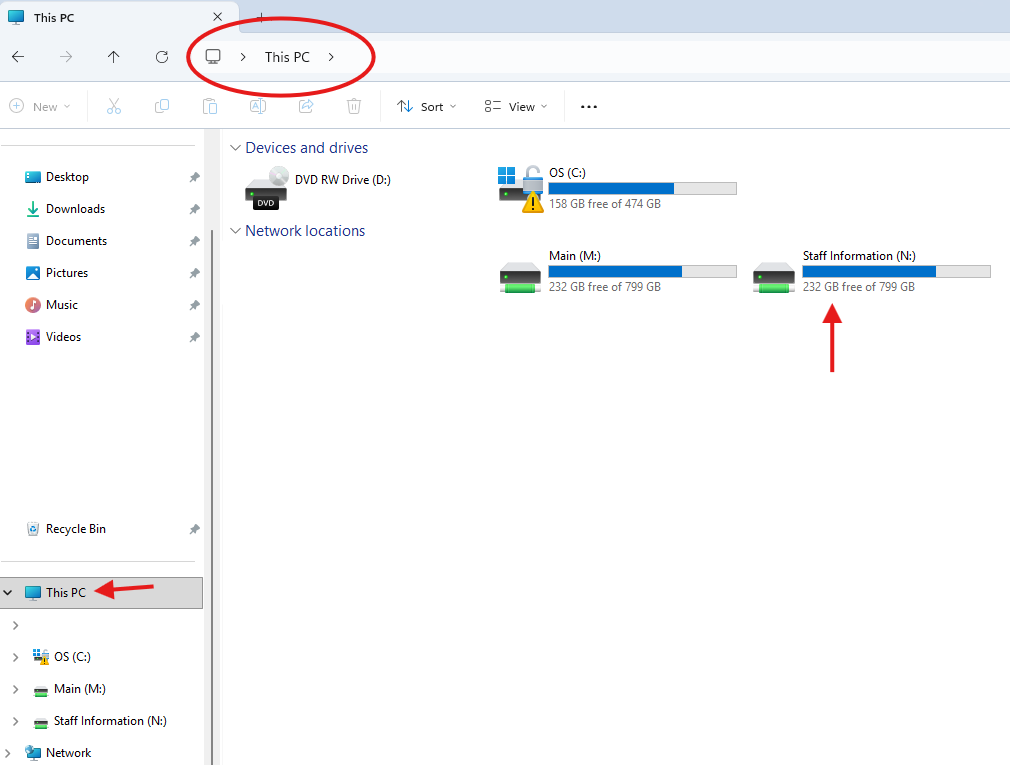Click the Rename icon in toolbar
Screen dimensions: 1010x765
click(258, 106)
